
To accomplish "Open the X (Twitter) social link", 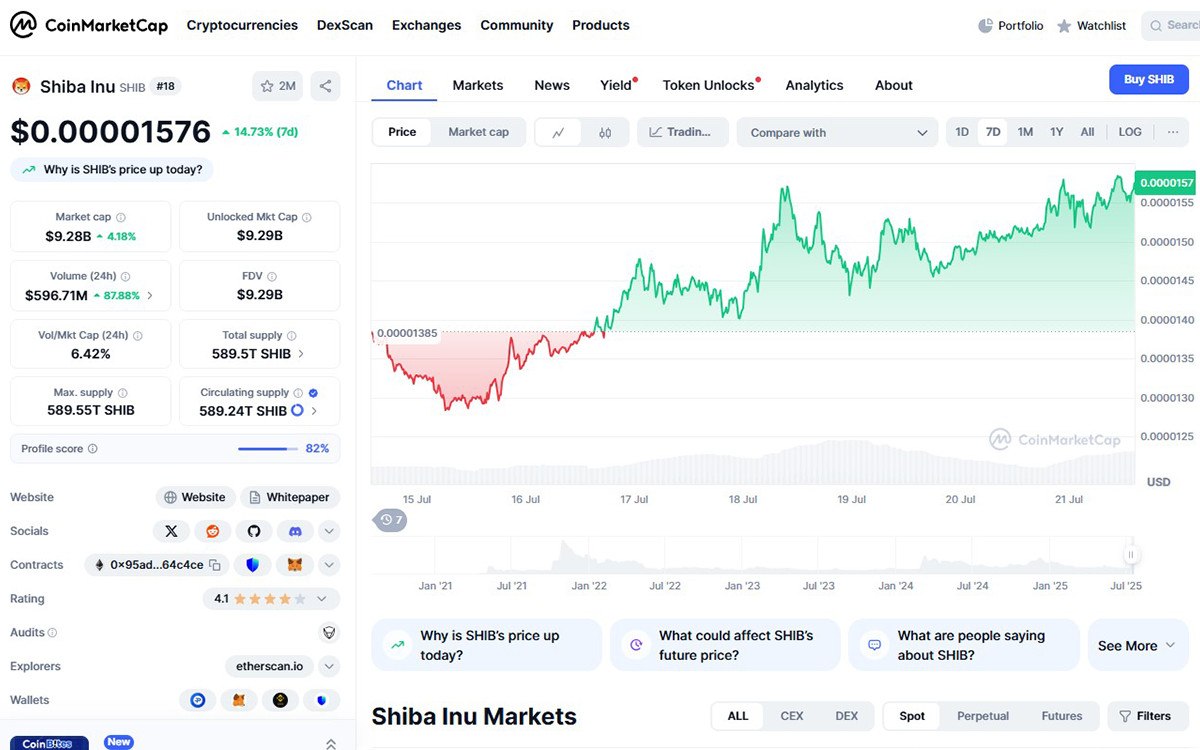I will [x=171, y=531].
